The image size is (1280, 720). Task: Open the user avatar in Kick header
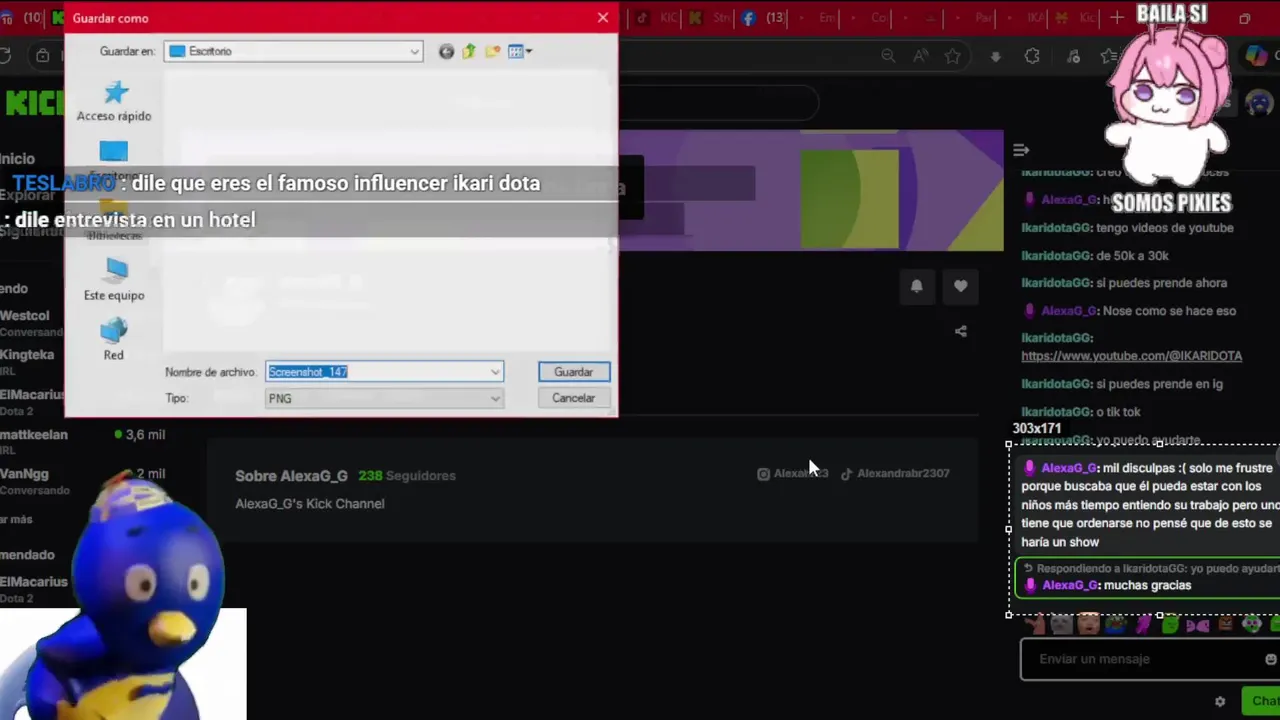(1259, 102)
